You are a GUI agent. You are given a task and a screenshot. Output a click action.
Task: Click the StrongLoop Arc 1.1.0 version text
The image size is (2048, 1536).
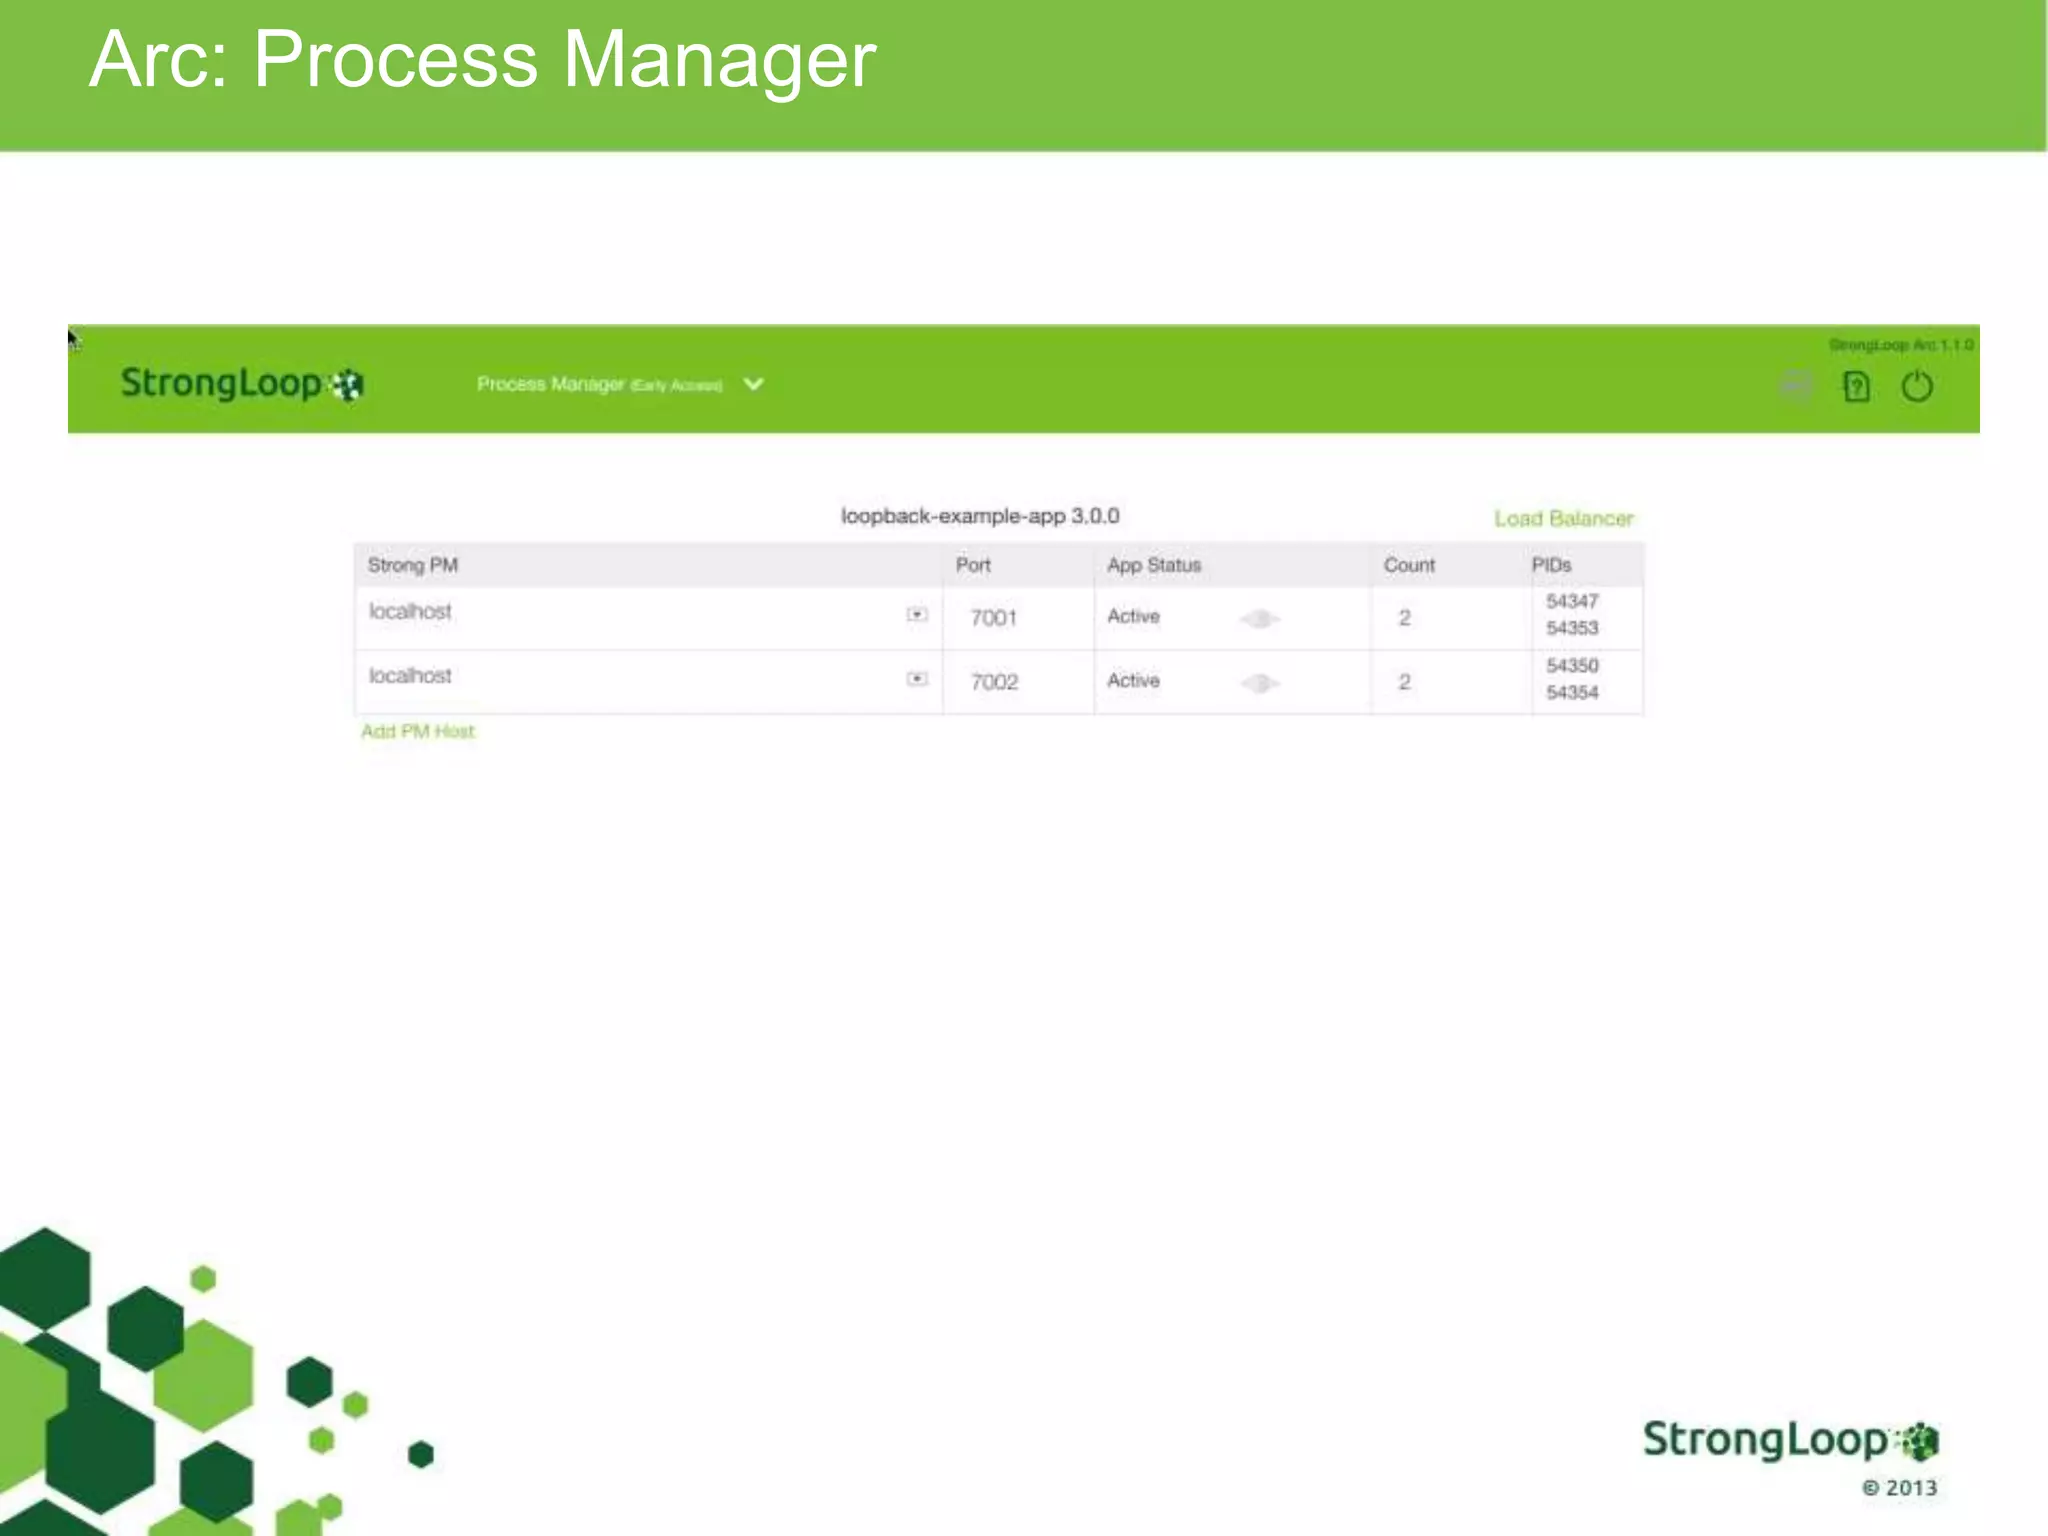coord(1901,345)
